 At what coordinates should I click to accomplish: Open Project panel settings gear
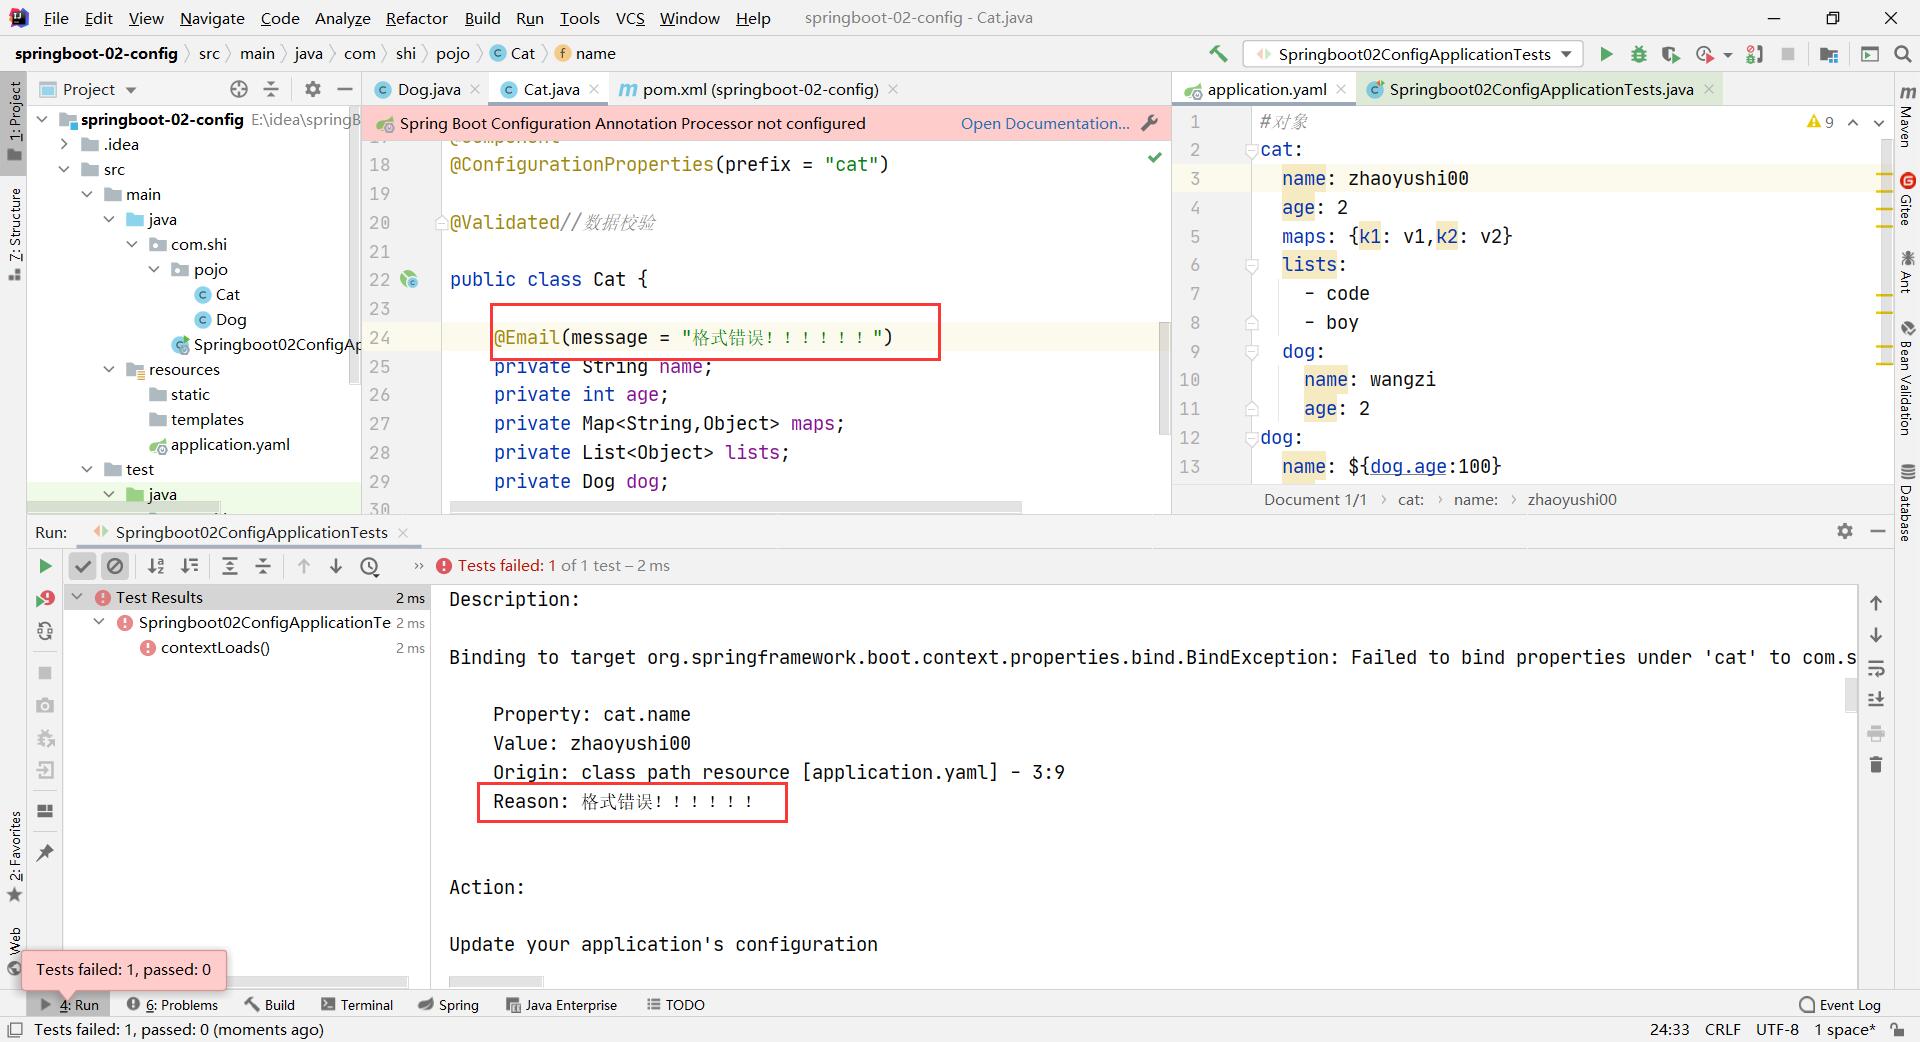click(x=313, y=89)
